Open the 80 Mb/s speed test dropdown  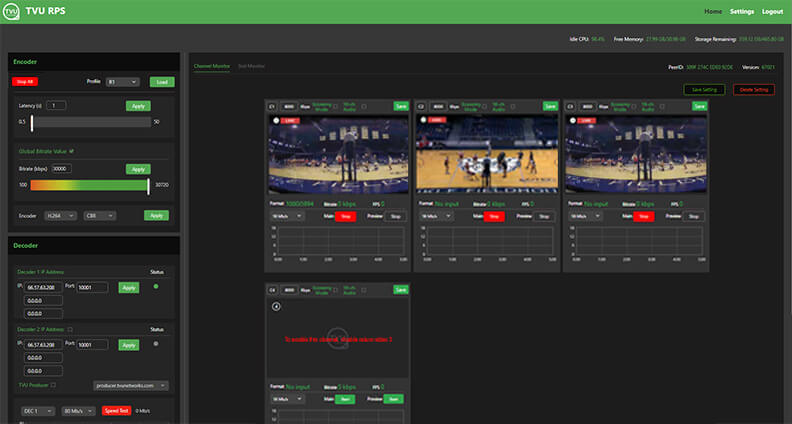pyautogui.click(x=78, y=411)
